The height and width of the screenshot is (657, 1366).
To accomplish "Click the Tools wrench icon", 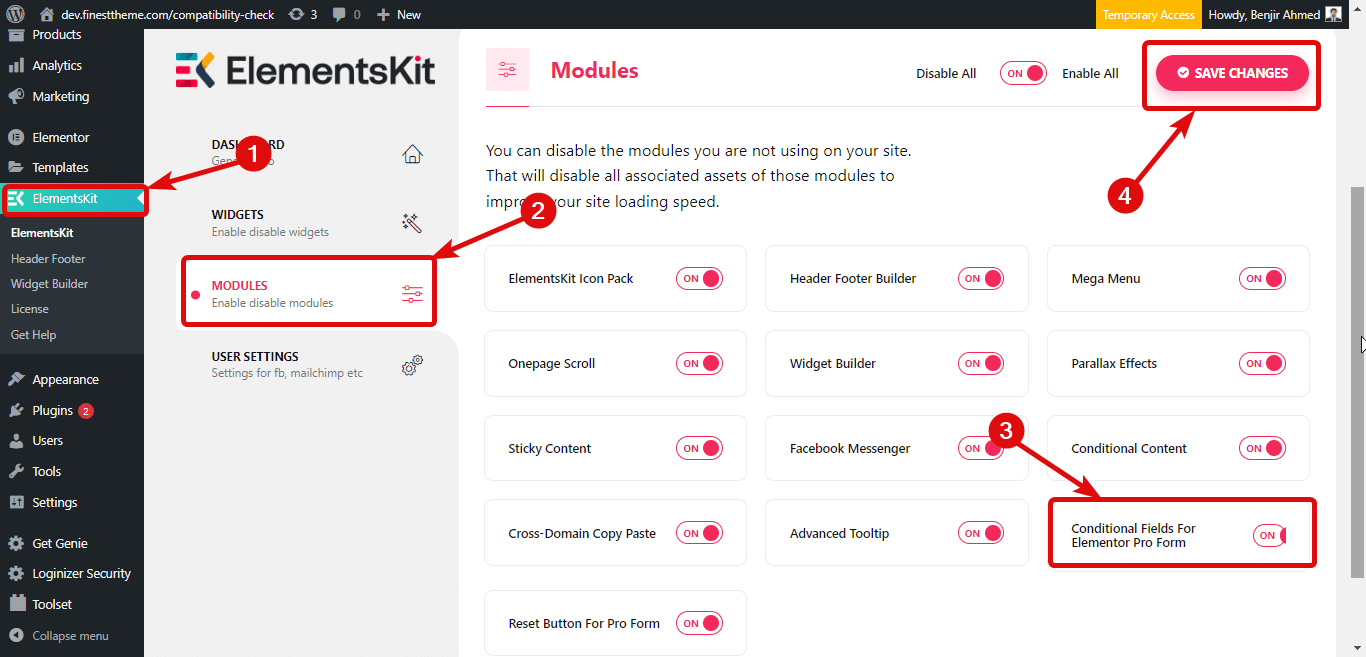I will pyautogui.click(x=16, y=471).
